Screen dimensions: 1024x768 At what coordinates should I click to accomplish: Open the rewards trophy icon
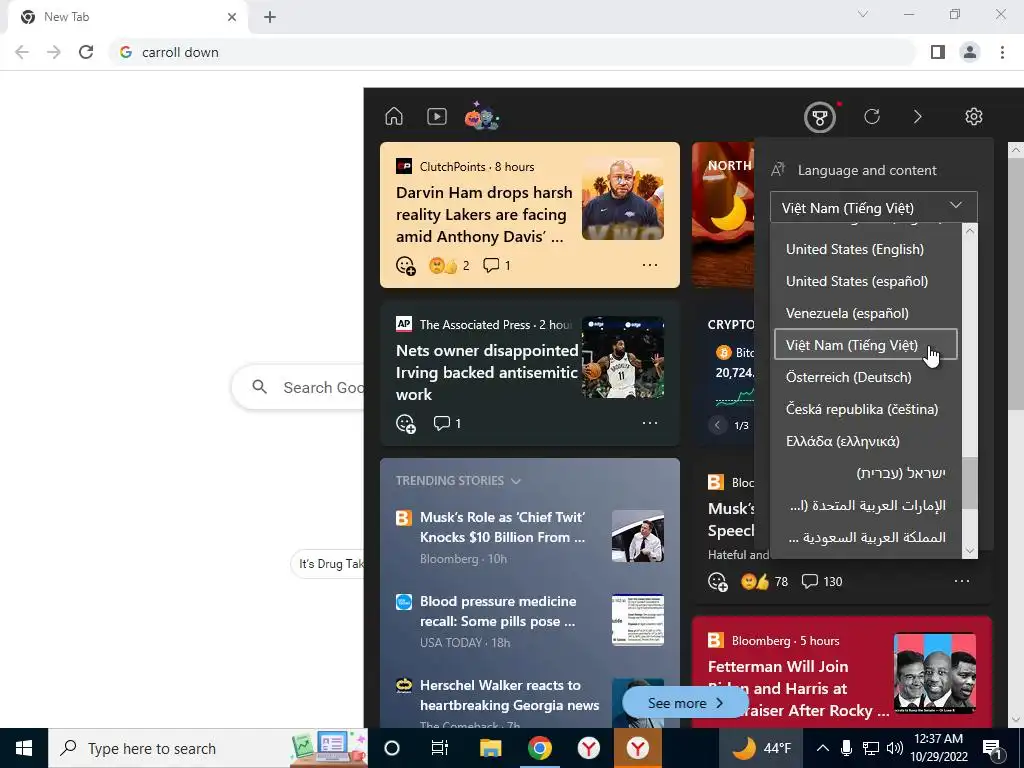click(x=820, y=118)
